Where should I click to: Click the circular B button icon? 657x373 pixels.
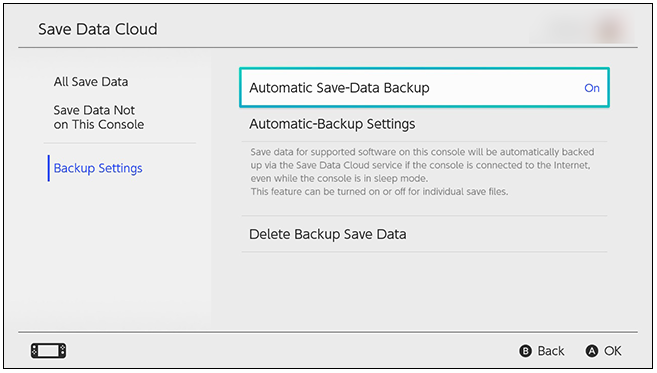click(525, 351)
